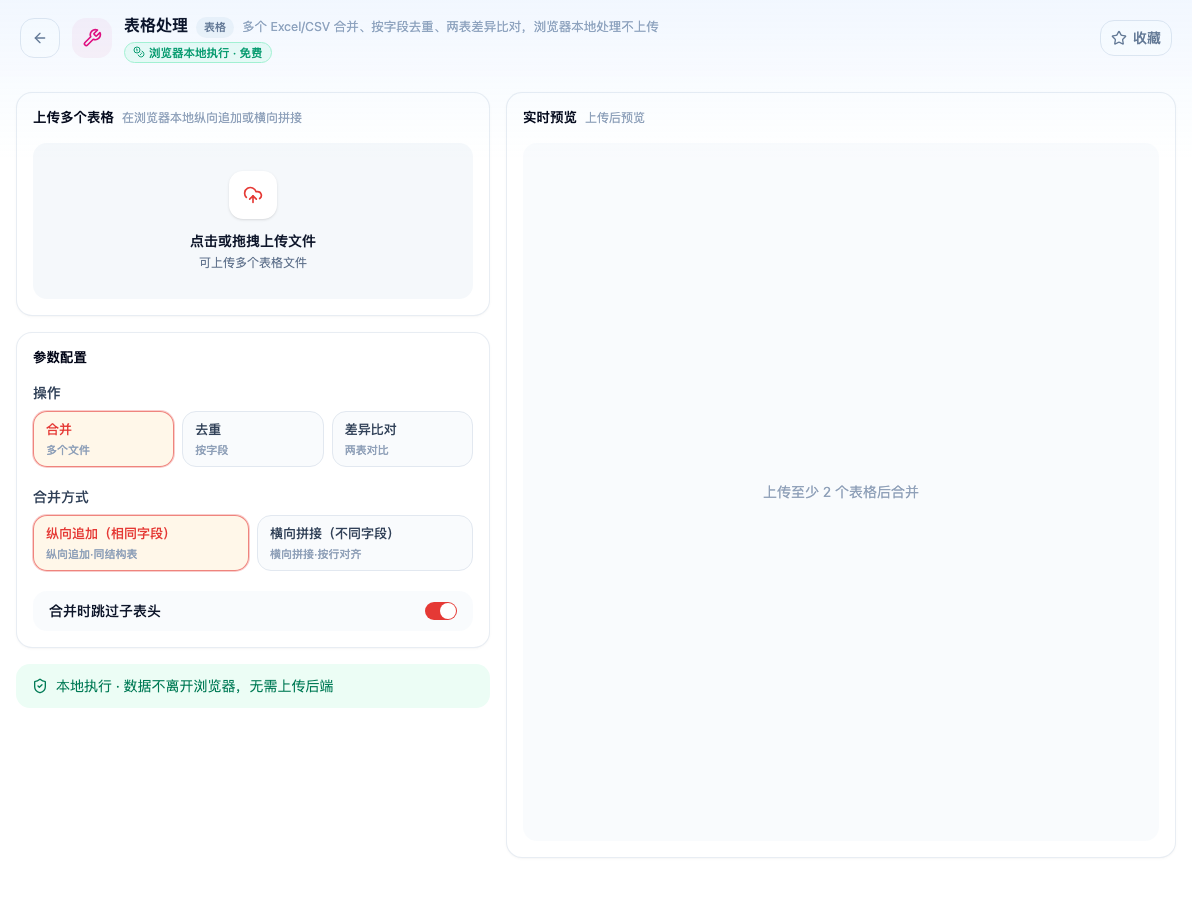Click the 表格处理 page title
This screenshot has height=900, width=1192.
click(x=156, y=26)
